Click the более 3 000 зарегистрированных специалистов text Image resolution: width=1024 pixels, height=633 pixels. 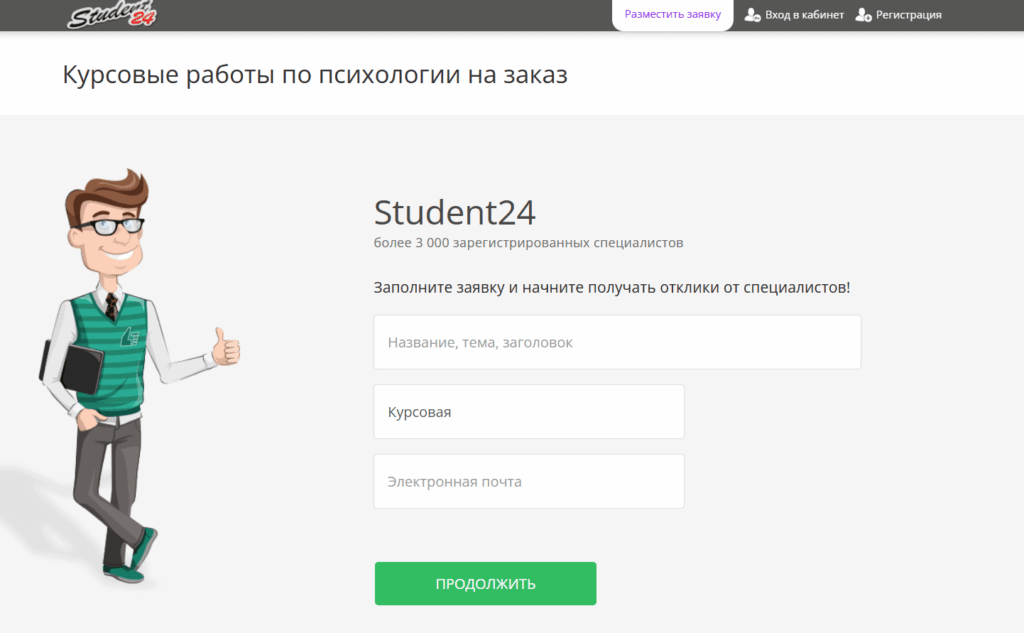point(528,243)
